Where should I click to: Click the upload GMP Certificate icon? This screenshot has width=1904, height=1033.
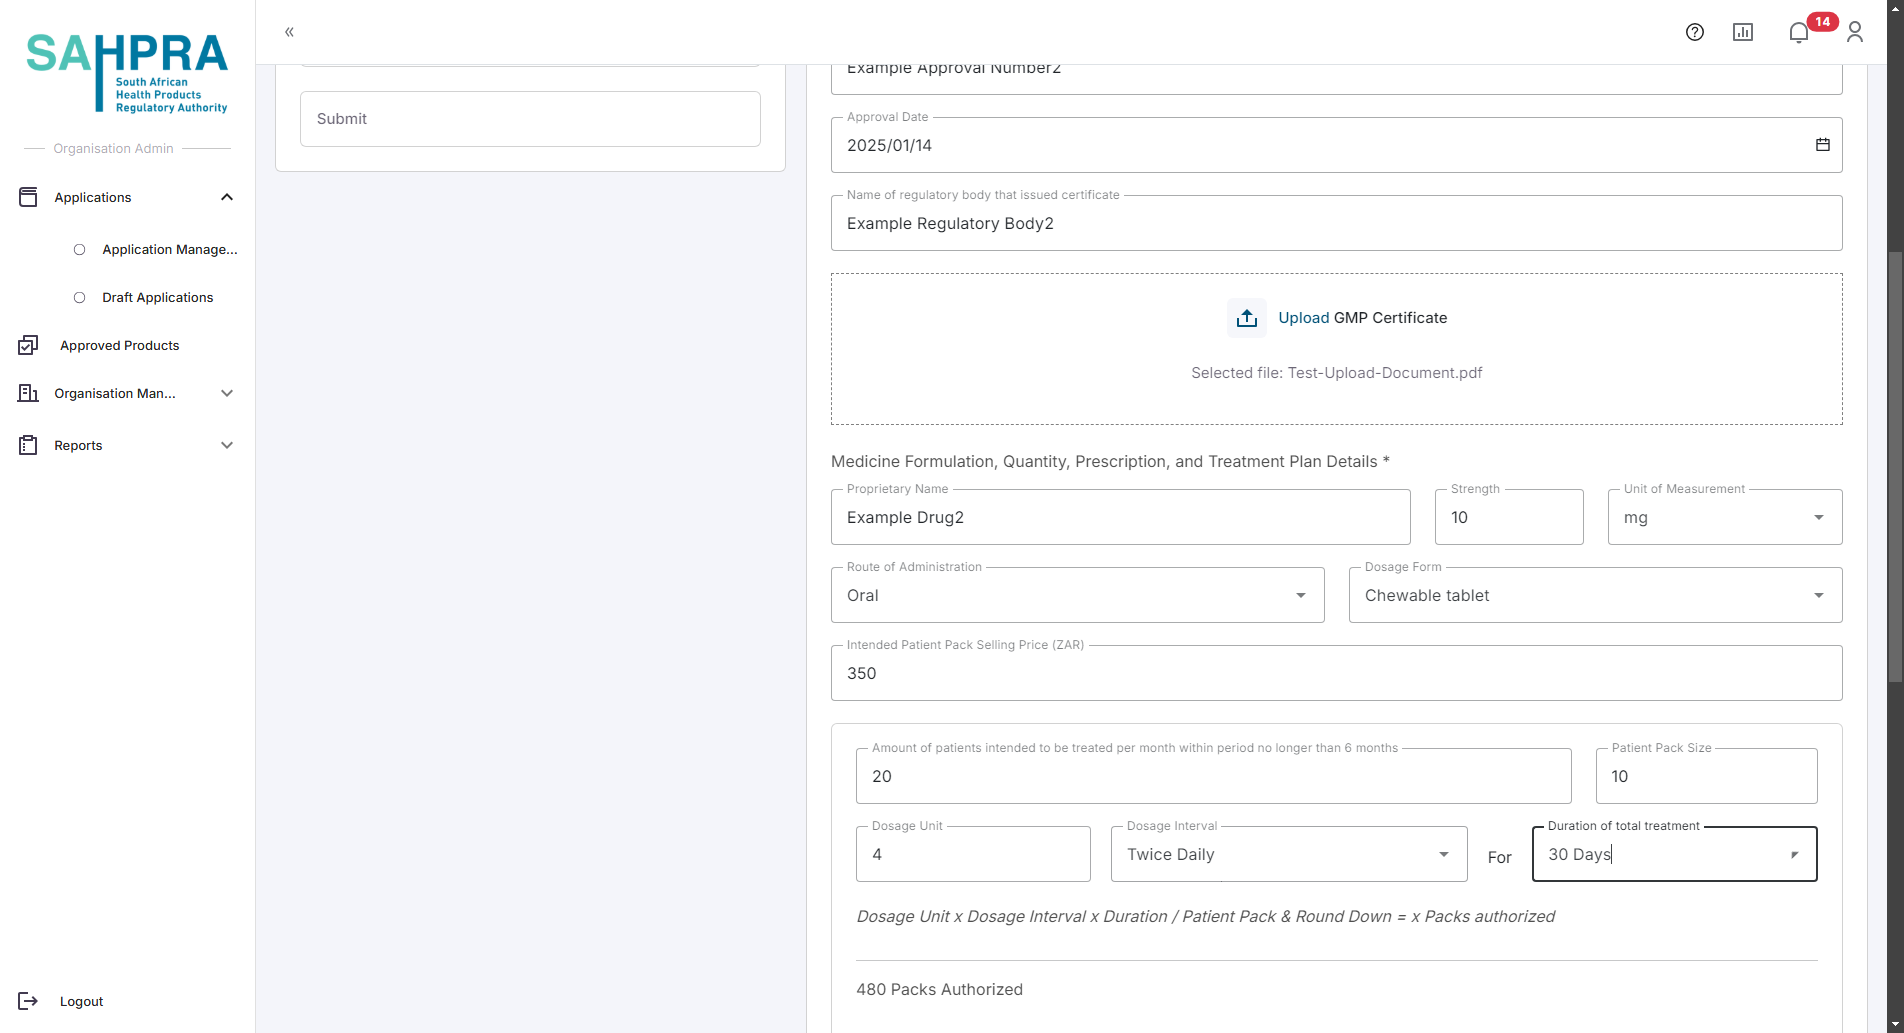pos(1246,318)
